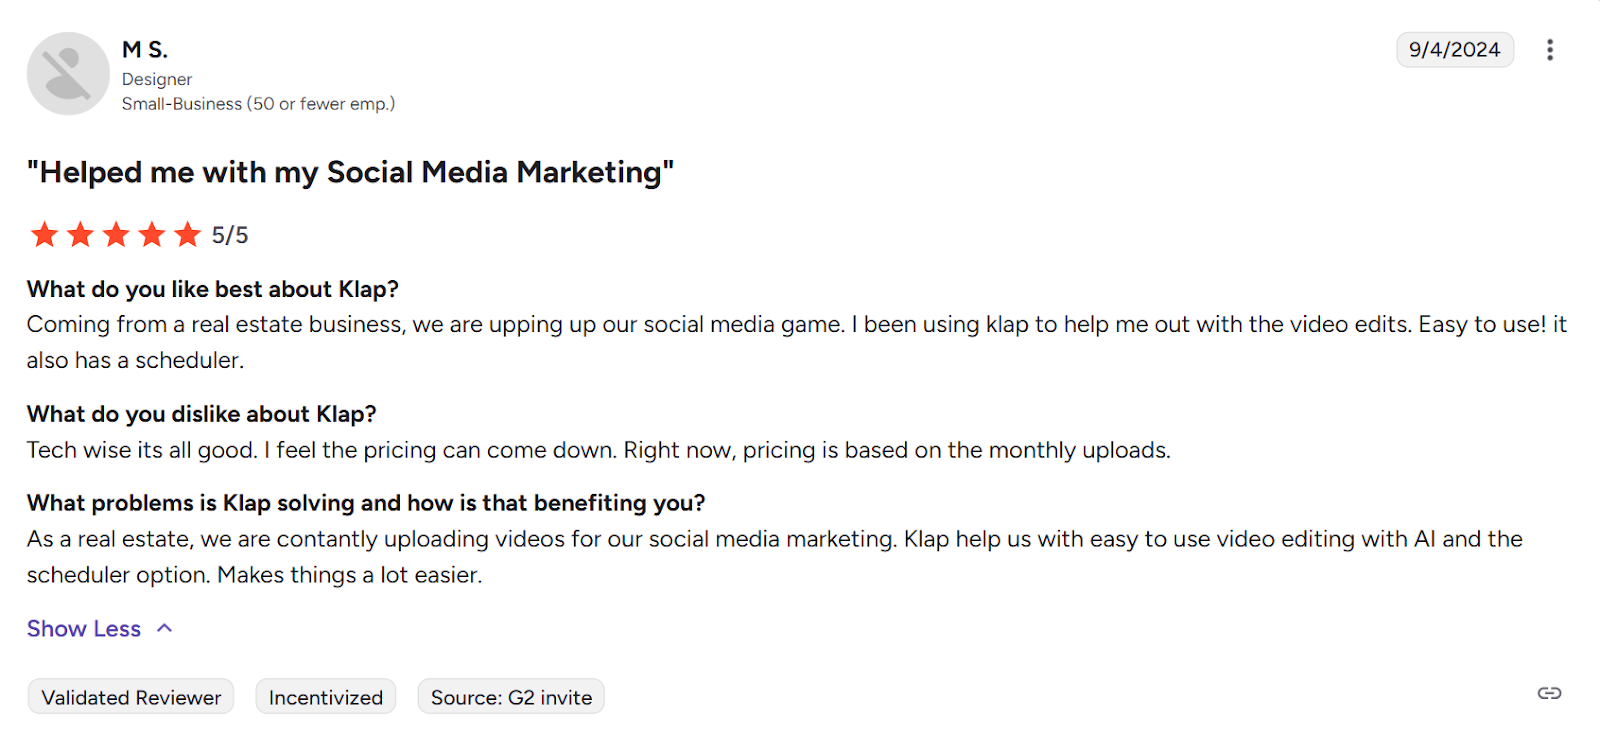This screenshot has height=735, width=1600.
Task: Click the copy review link icon
Action: (x=1549, y=693)
